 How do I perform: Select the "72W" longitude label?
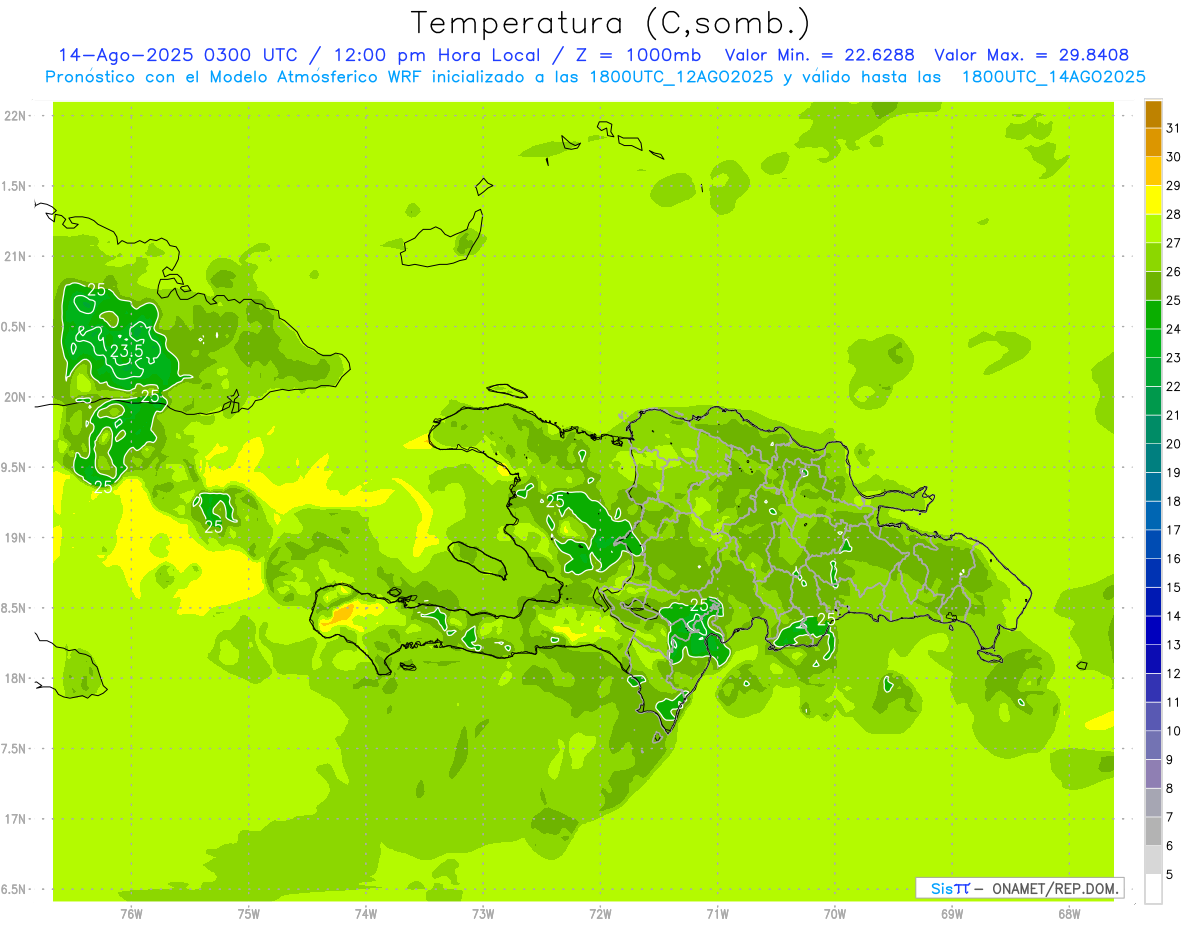(x=600, y=914)
